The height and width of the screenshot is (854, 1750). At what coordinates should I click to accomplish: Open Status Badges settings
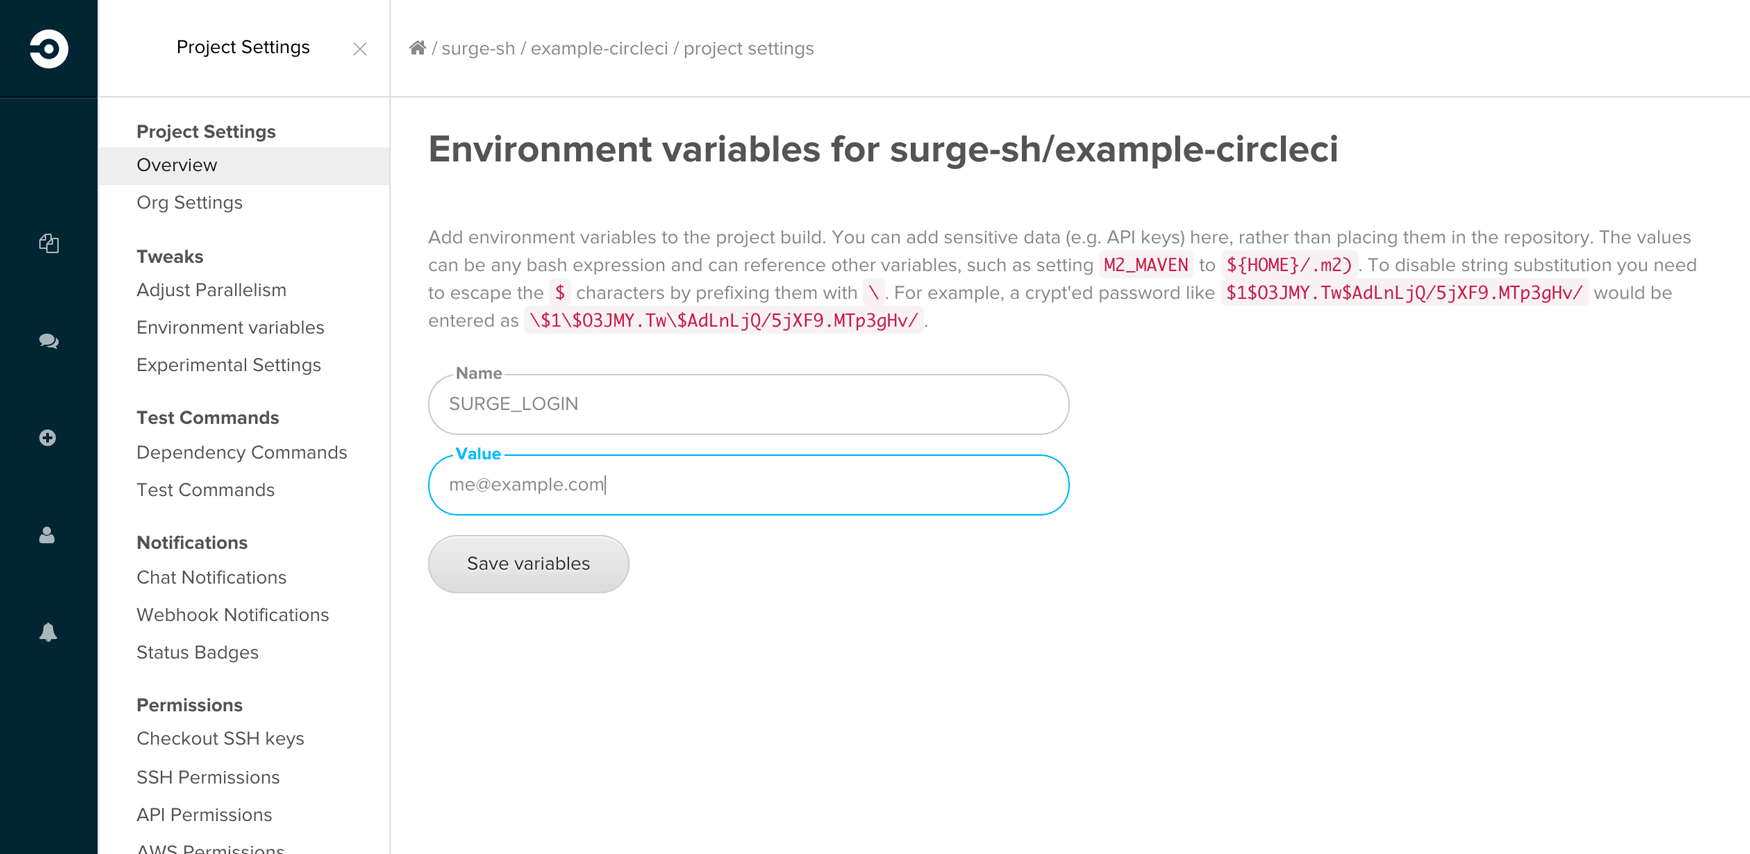pos(197,653)
